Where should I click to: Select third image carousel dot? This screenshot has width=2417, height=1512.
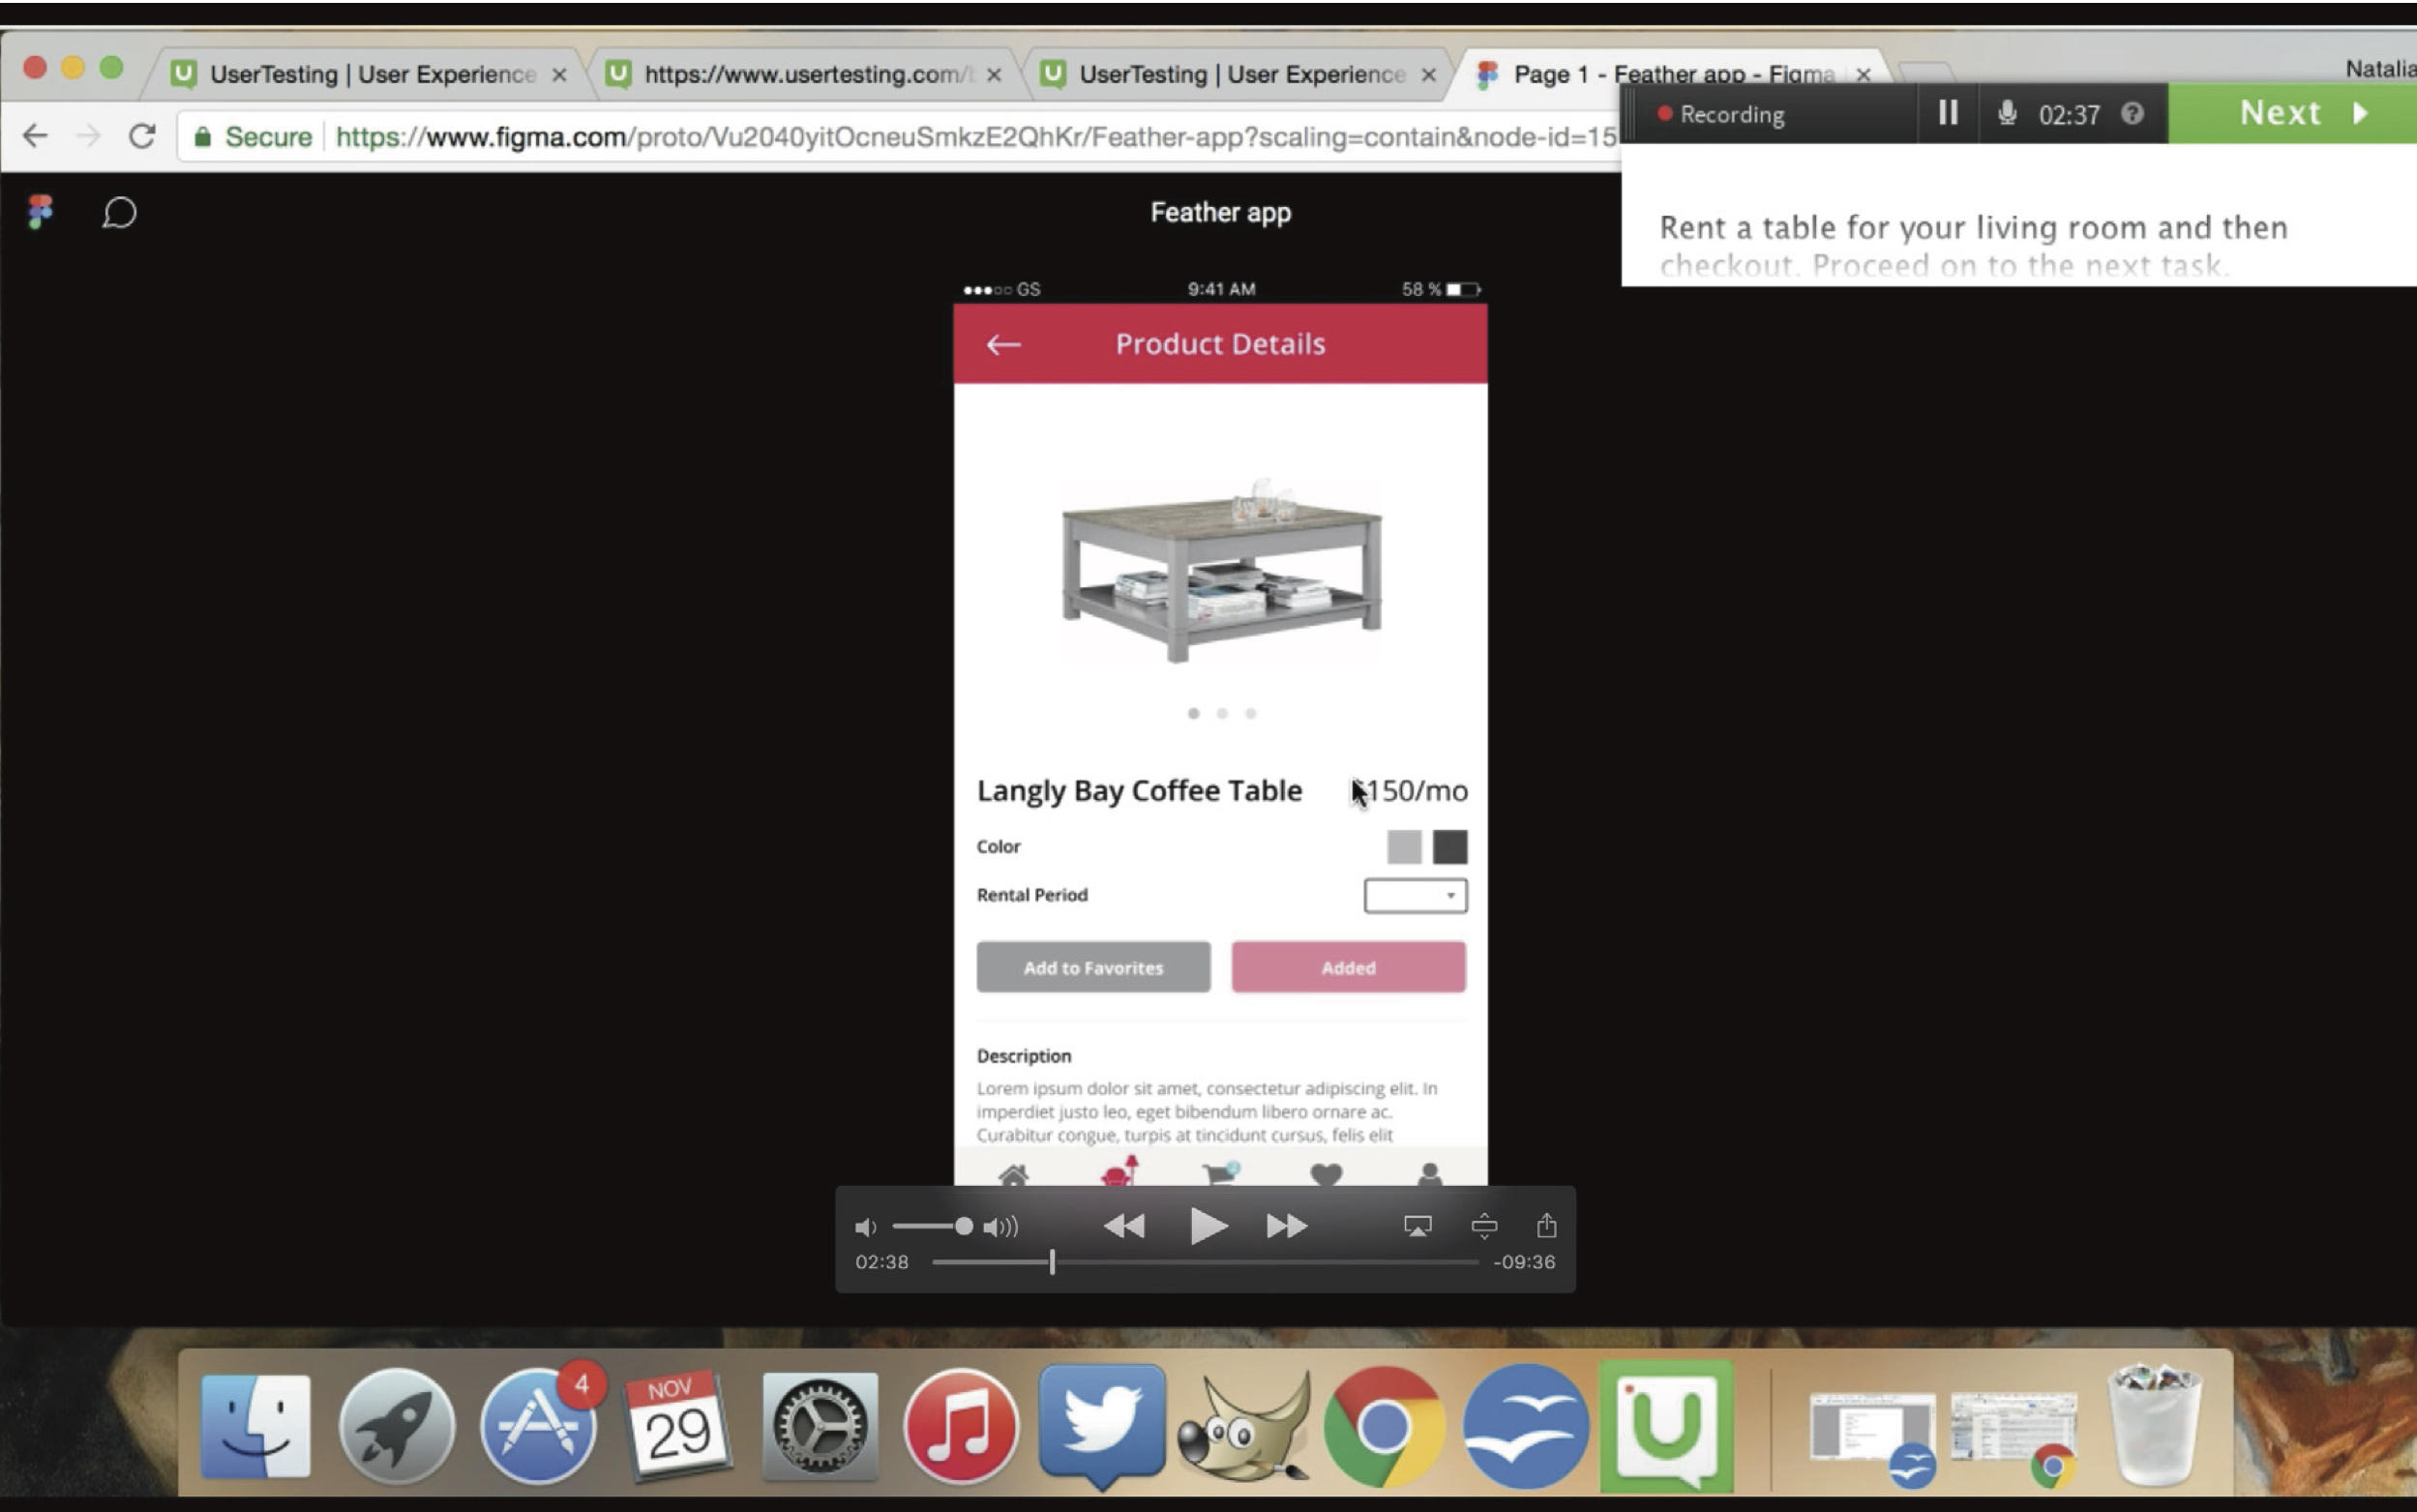click(1250, 713)
